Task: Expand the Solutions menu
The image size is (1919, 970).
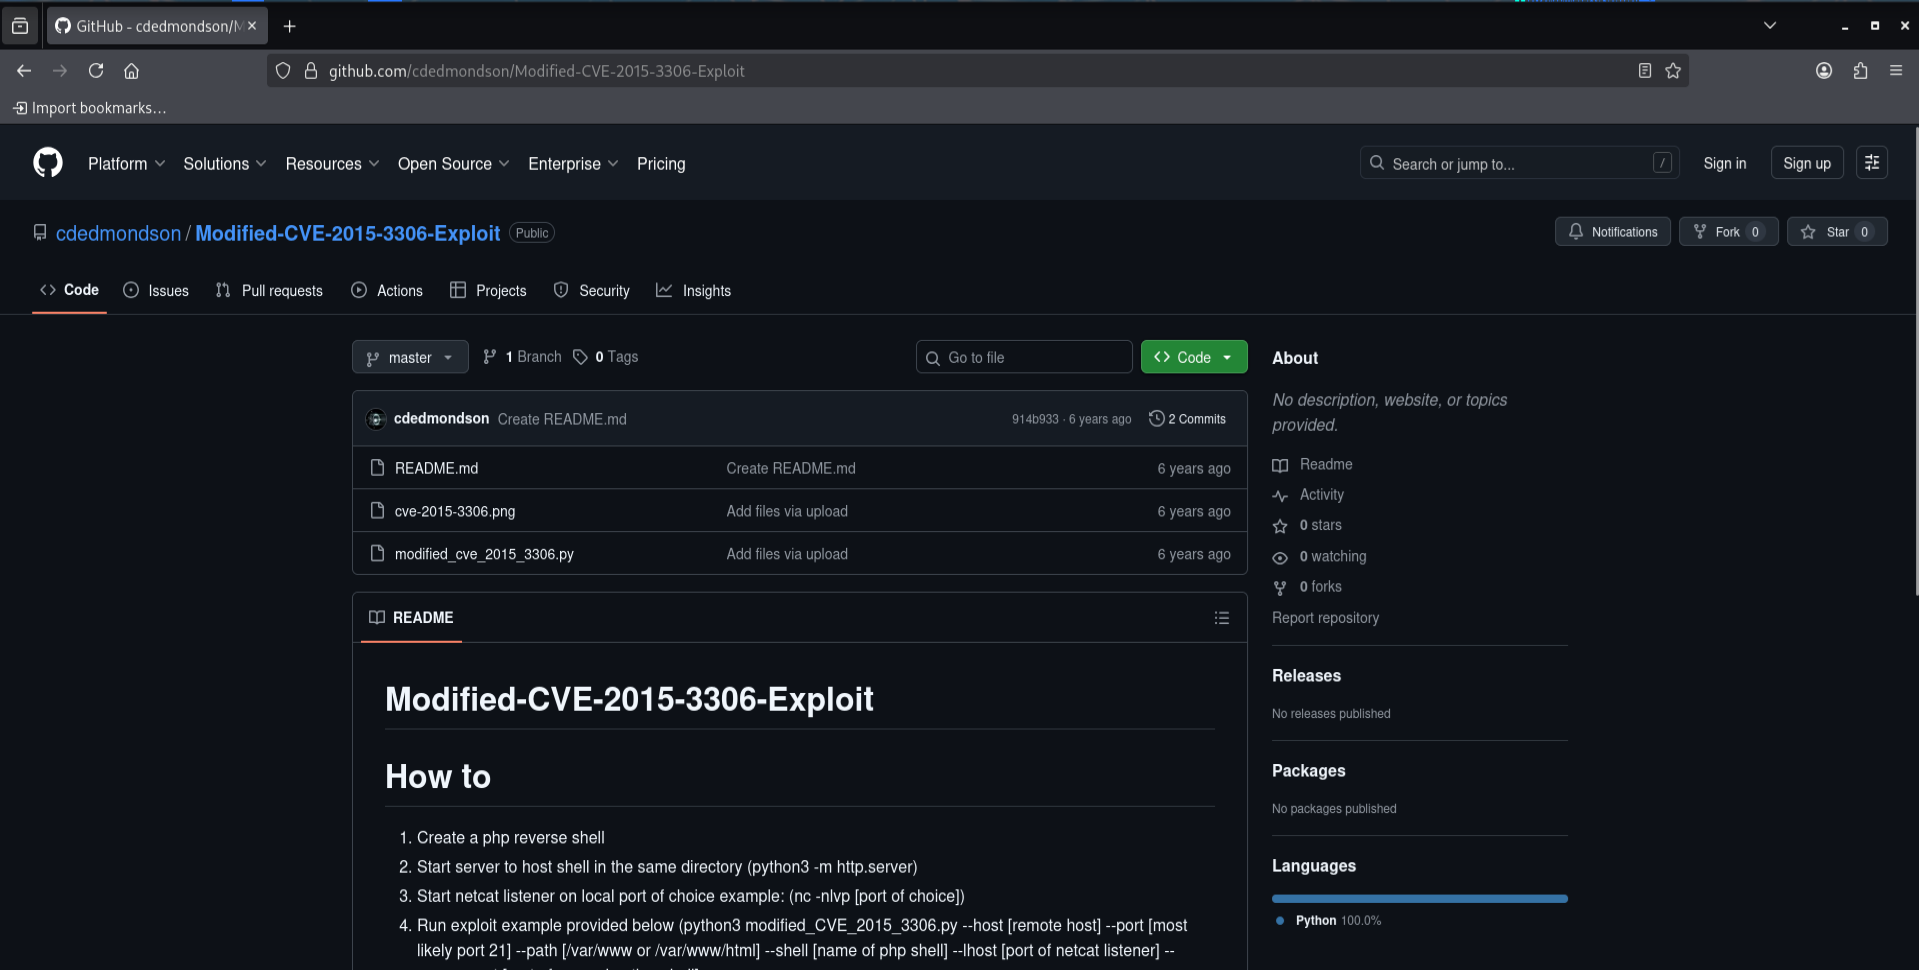Action: click(225, 164)
